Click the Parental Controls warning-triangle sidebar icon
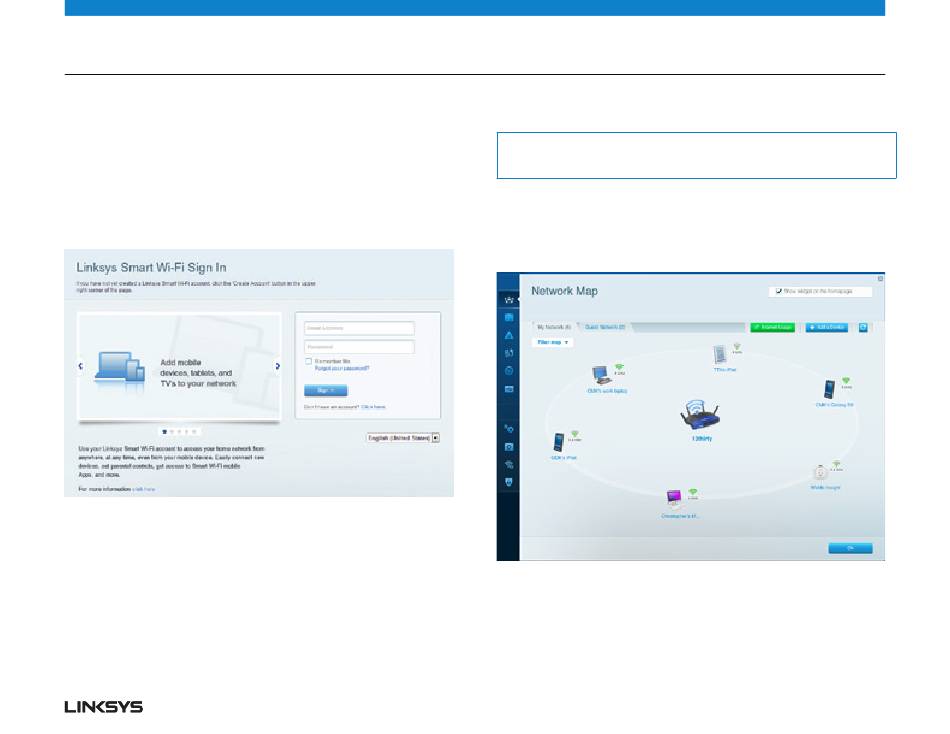950x734 pixels. (509, 335)
